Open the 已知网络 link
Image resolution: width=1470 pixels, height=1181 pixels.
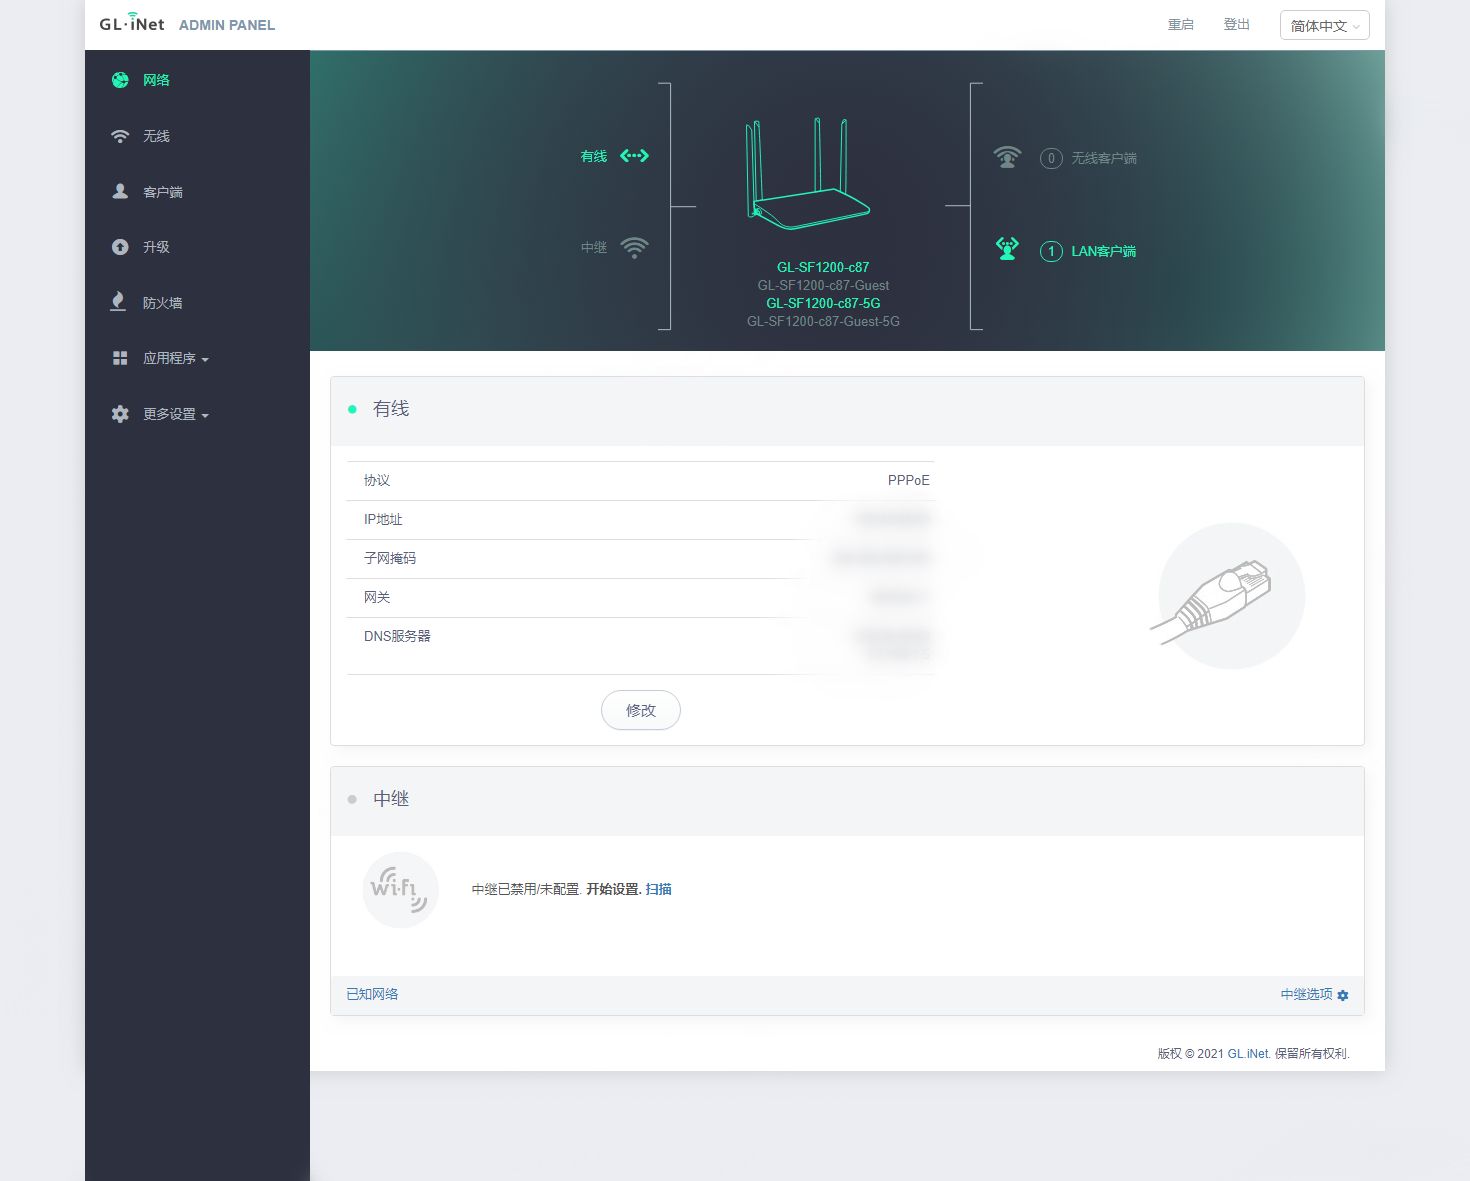point(372,994)
